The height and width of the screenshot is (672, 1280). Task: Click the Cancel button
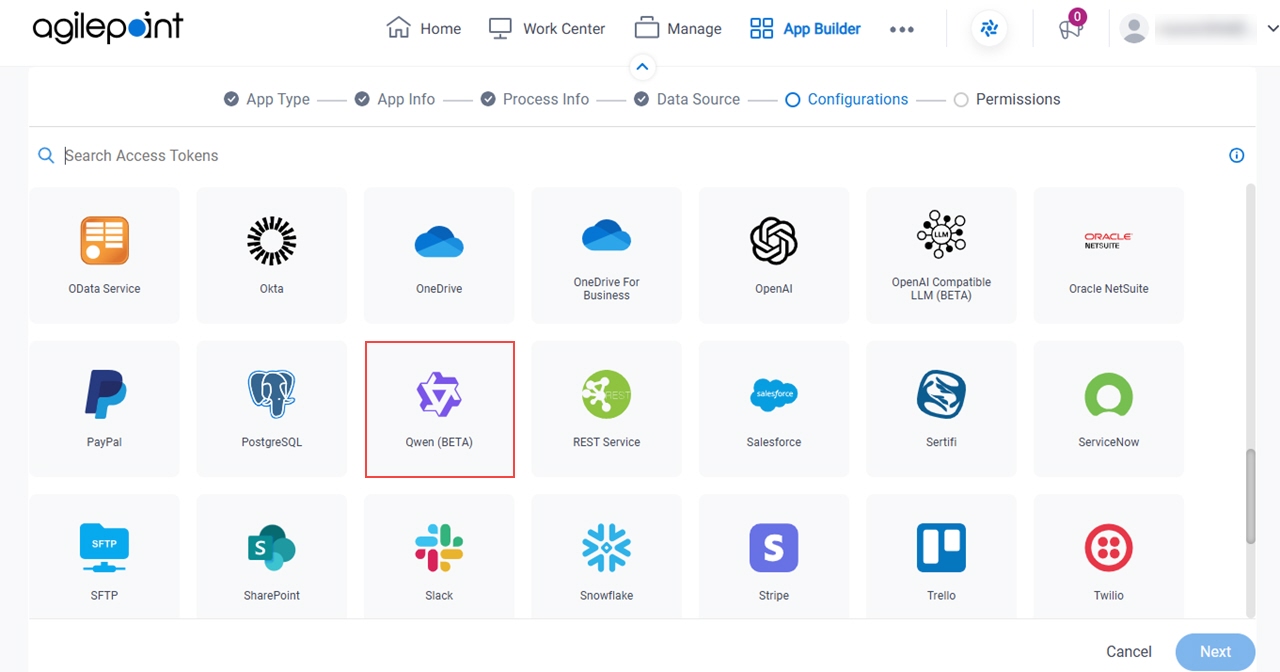(1129, 651)
